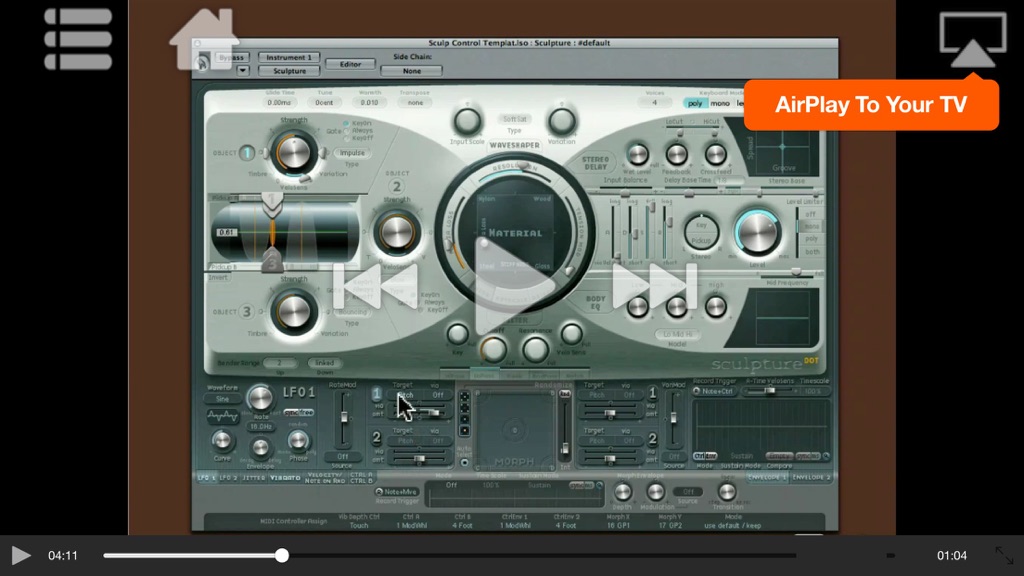Open the Sculpture plugin dropdown
The width and height of the screenshot is (1024, 576).
click(289, 71)
